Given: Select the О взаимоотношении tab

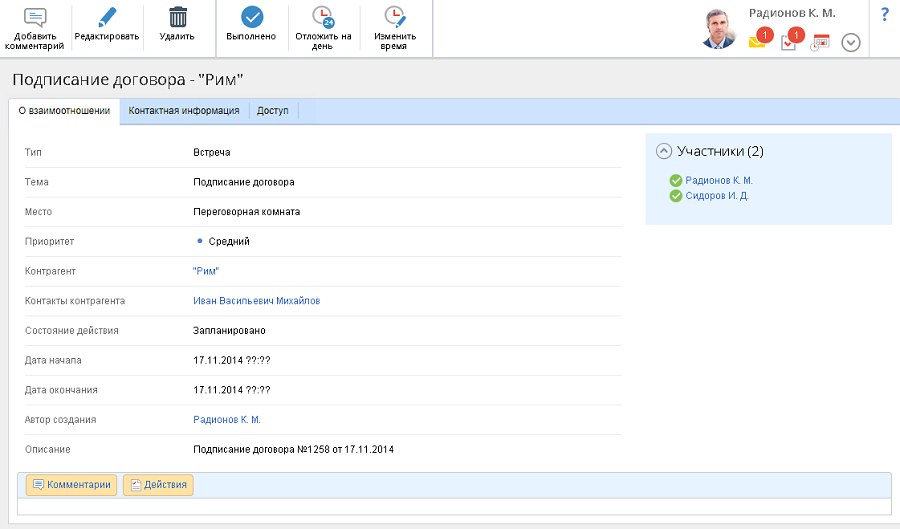Looking at the screenshot, I should click(x=64, y=111).
